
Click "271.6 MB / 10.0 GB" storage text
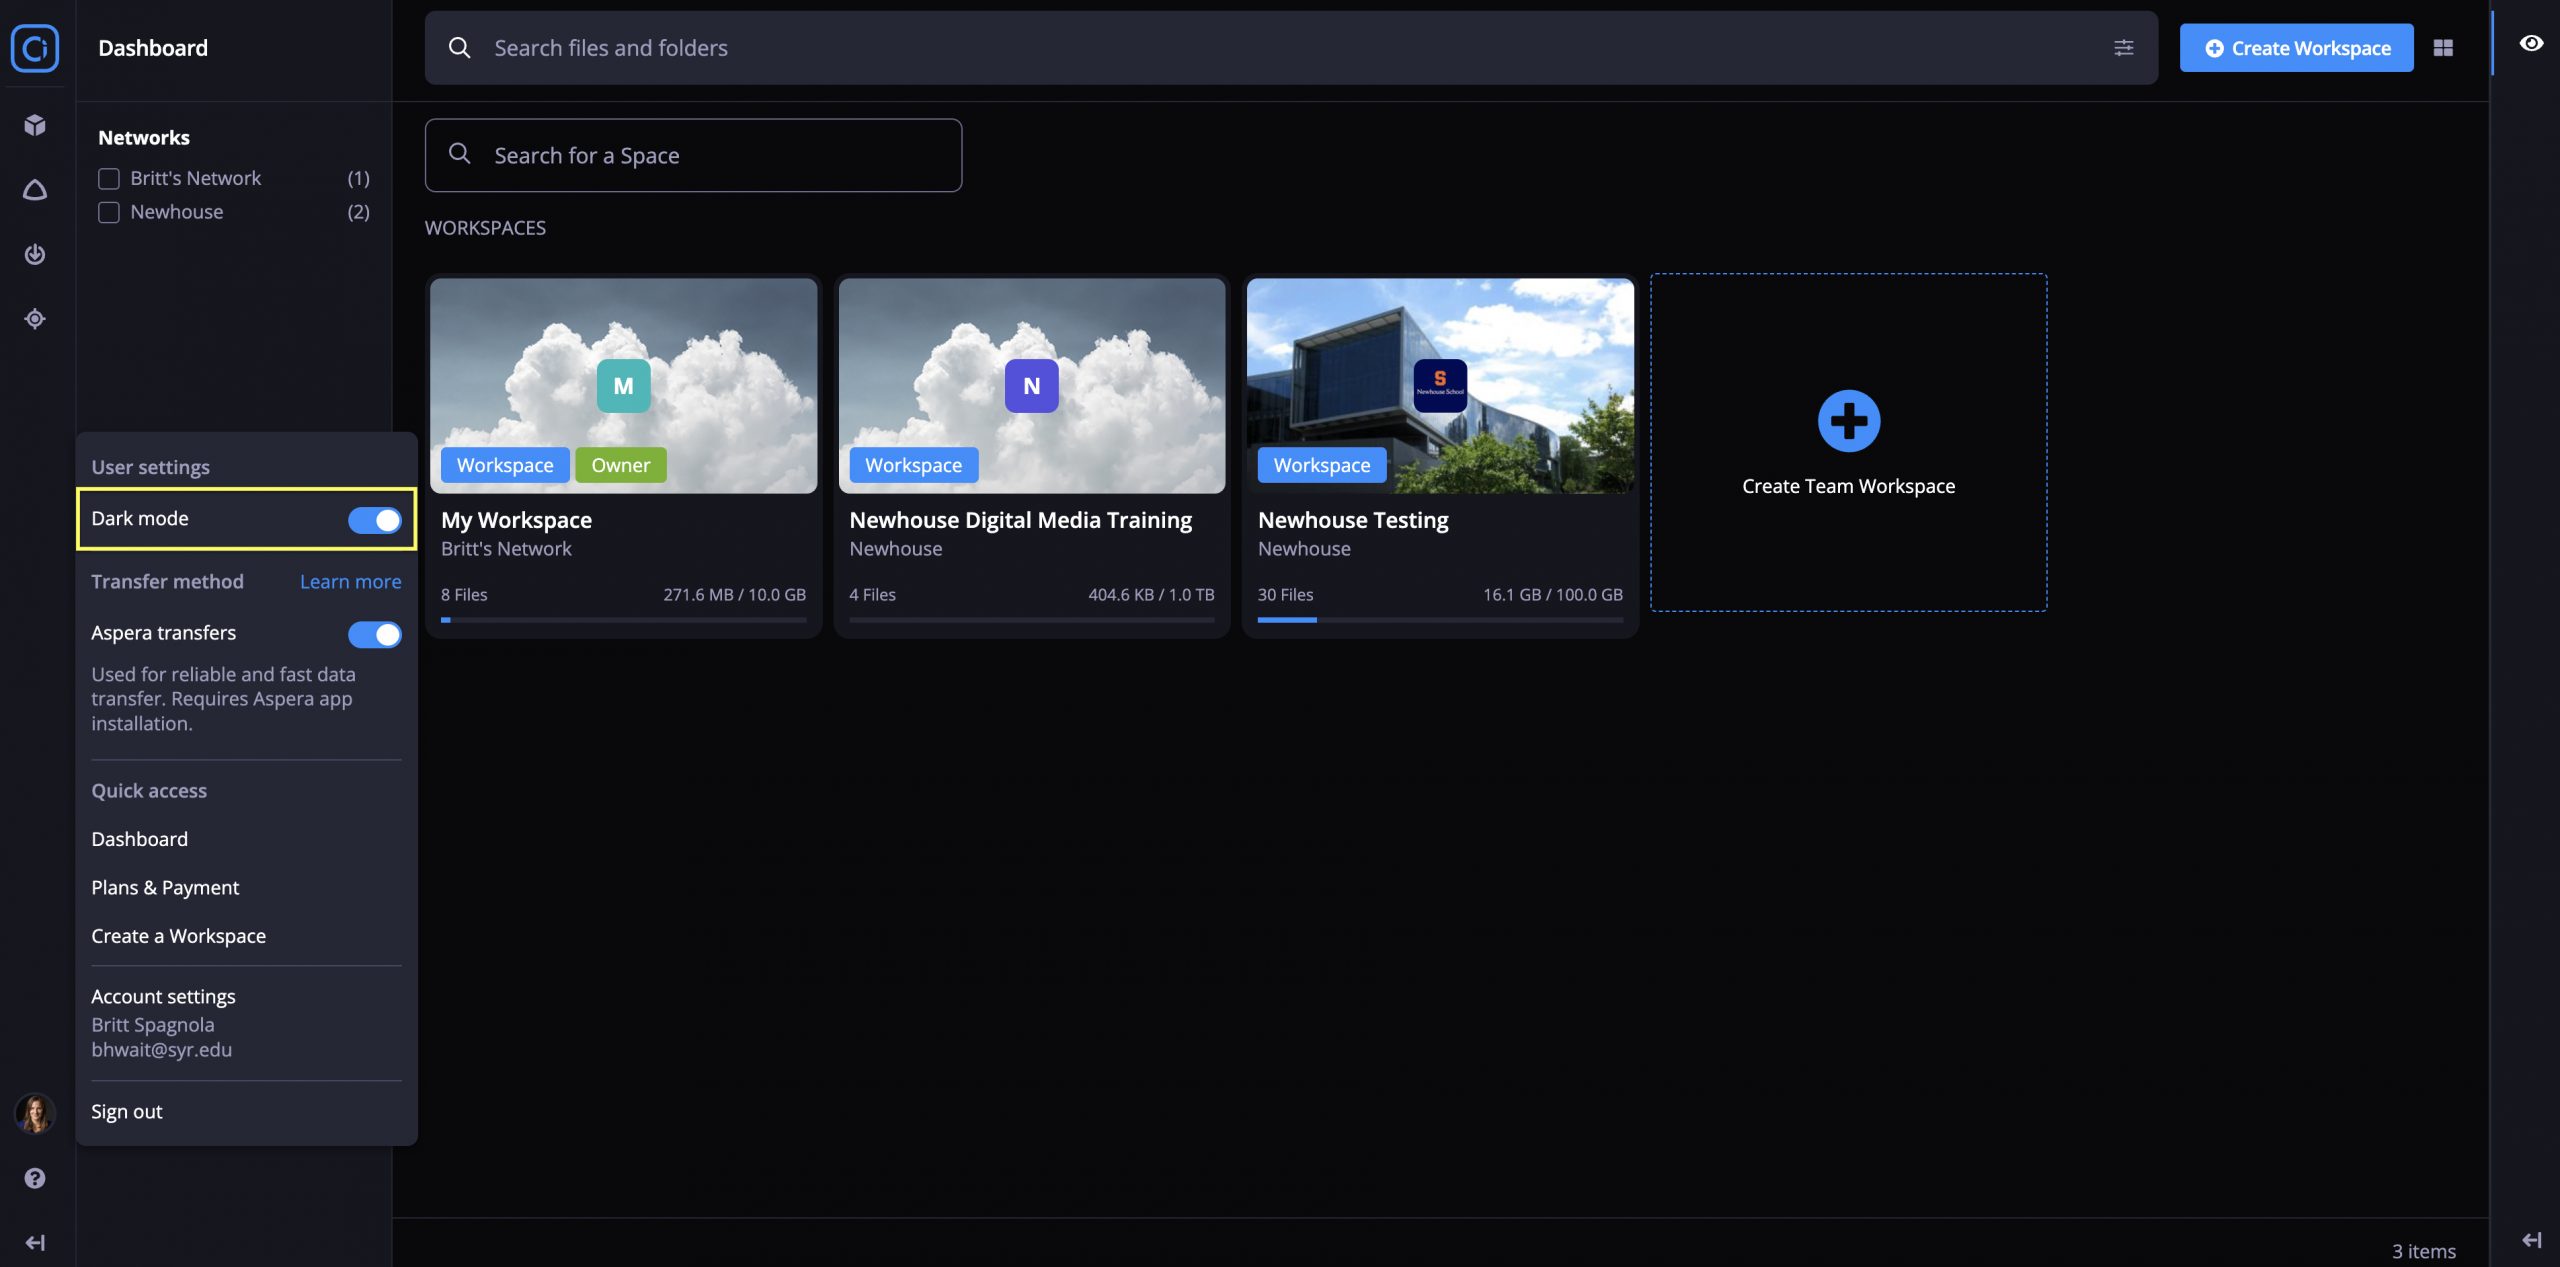coord(734,595)
